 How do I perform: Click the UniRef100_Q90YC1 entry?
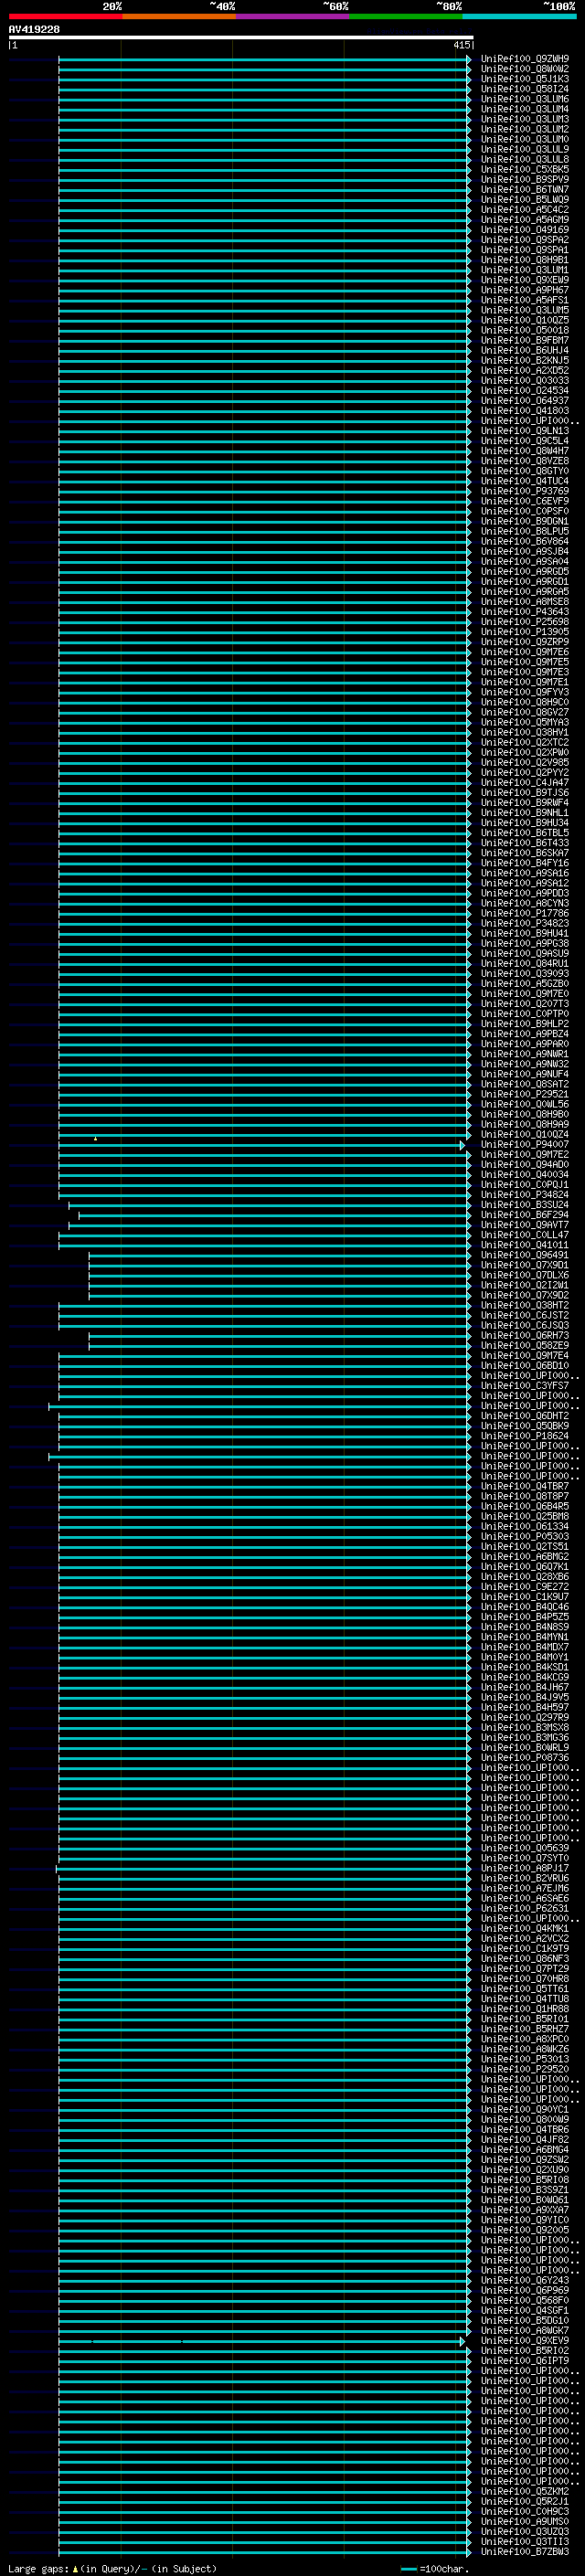click(x=525, y=2109)
